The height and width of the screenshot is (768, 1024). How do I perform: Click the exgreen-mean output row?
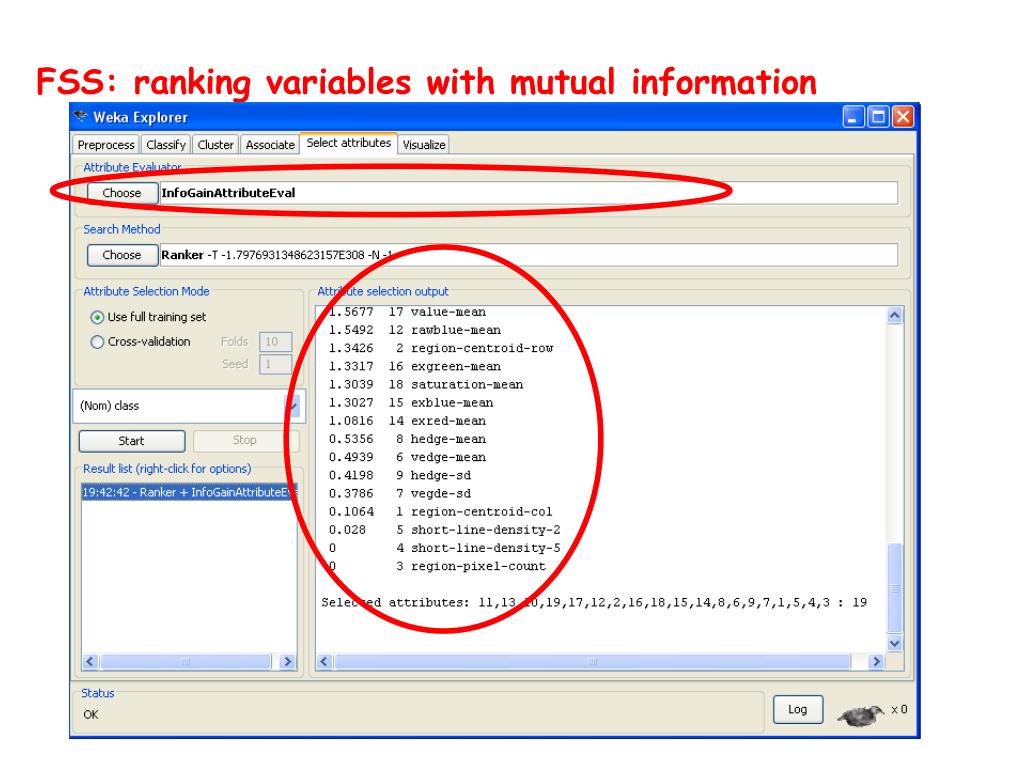415,367
